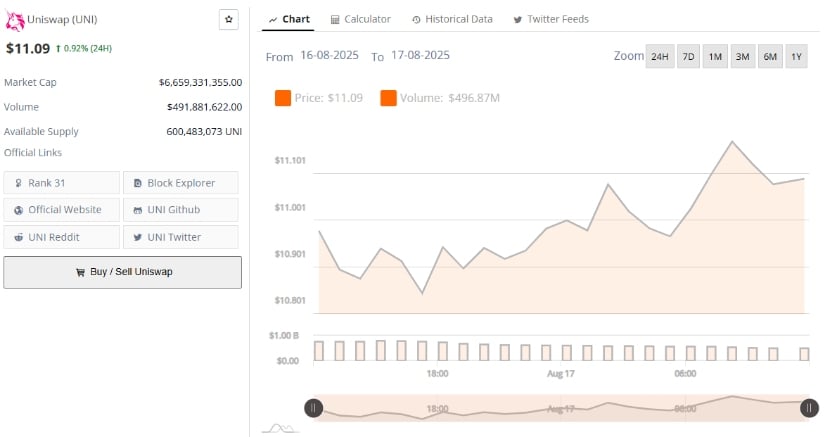Screen dimensions: 825x437
Task: Click the Aug 17 x-axis label
Action: pyautogui.click(x=561, y=373)
